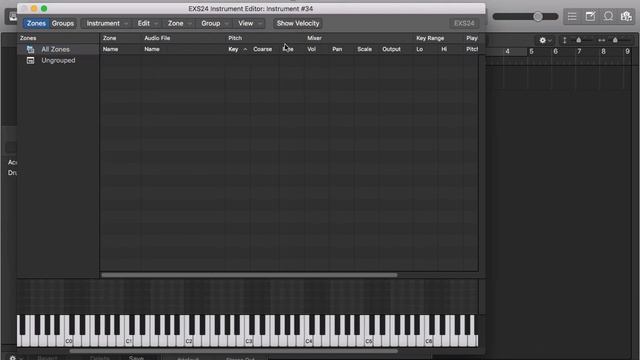The height and width of the screenshot is (360, 640).
Task: Click the Hi key range column header
Action: (x=444, y=49)
